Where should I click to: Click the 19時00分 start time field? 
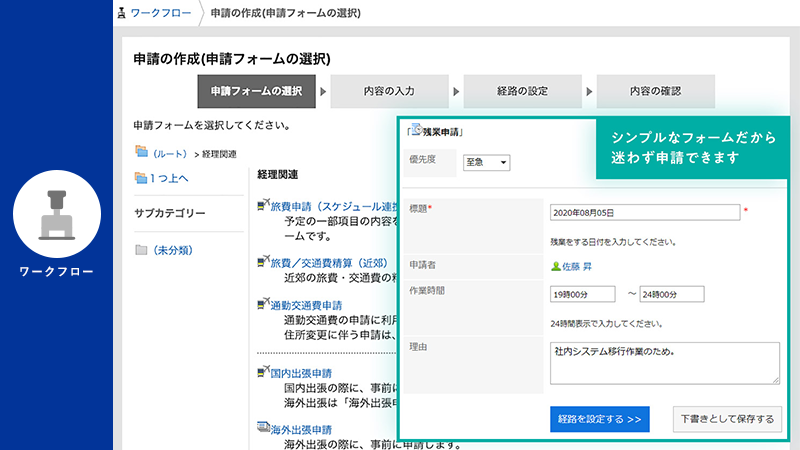584,294
